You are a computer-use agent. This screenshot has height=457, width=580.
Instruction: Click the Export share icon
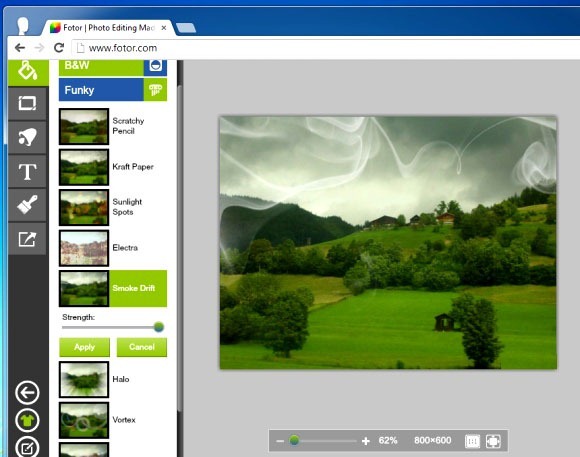[x=27, y=239]
